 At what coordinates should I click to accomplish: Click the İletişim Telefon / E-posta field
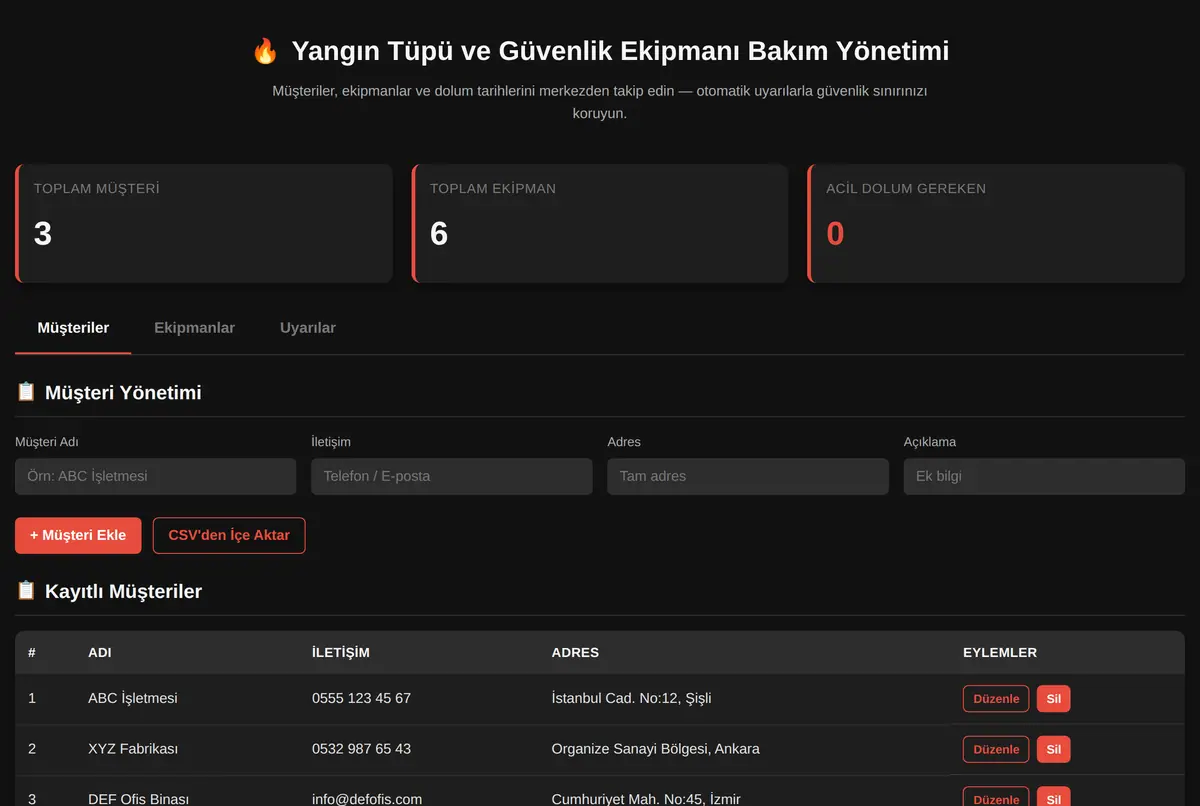click(x=452, y=476)
